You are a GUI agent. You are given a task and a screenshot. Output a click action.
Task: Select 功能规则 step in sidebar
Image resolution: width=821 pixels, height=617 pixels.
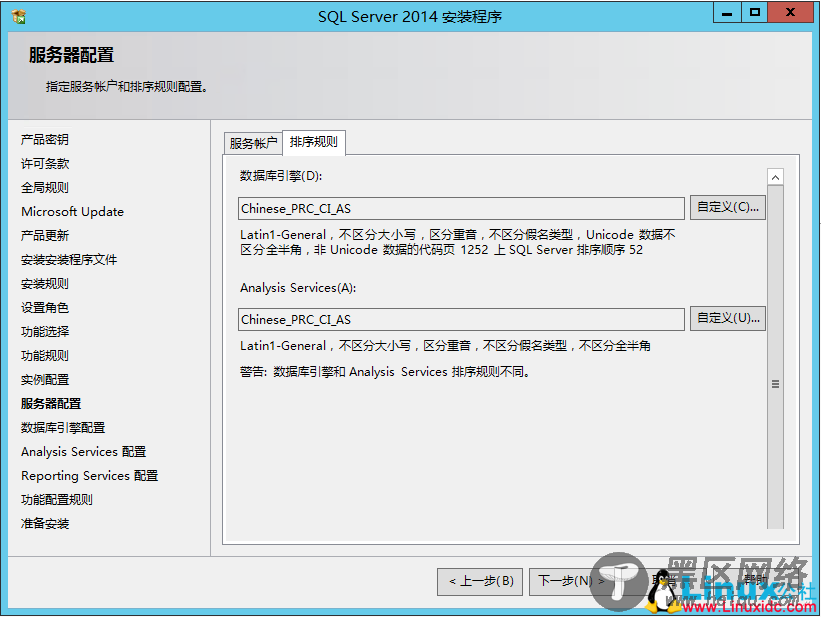tap(45, 356)
